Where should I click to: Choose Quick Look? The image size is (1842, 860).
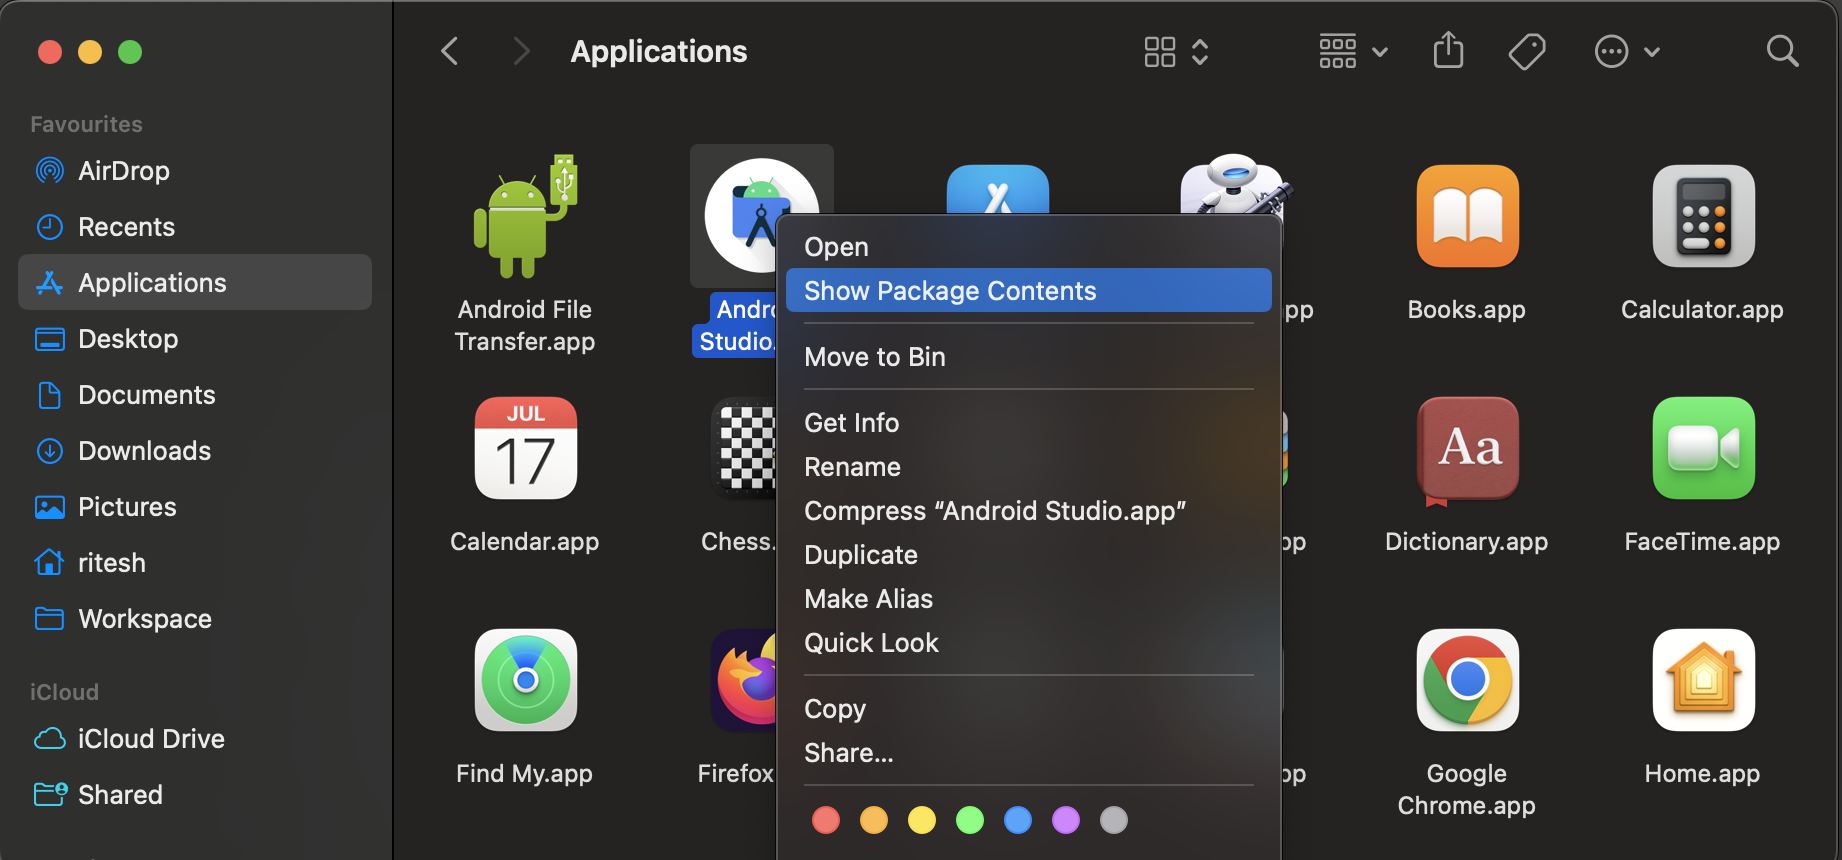coord(1029,643)
